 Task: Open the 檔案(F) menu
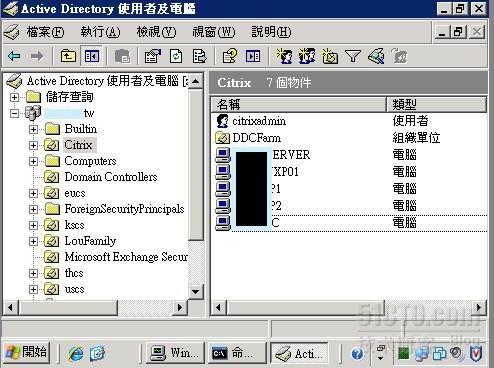coord(45,32)
